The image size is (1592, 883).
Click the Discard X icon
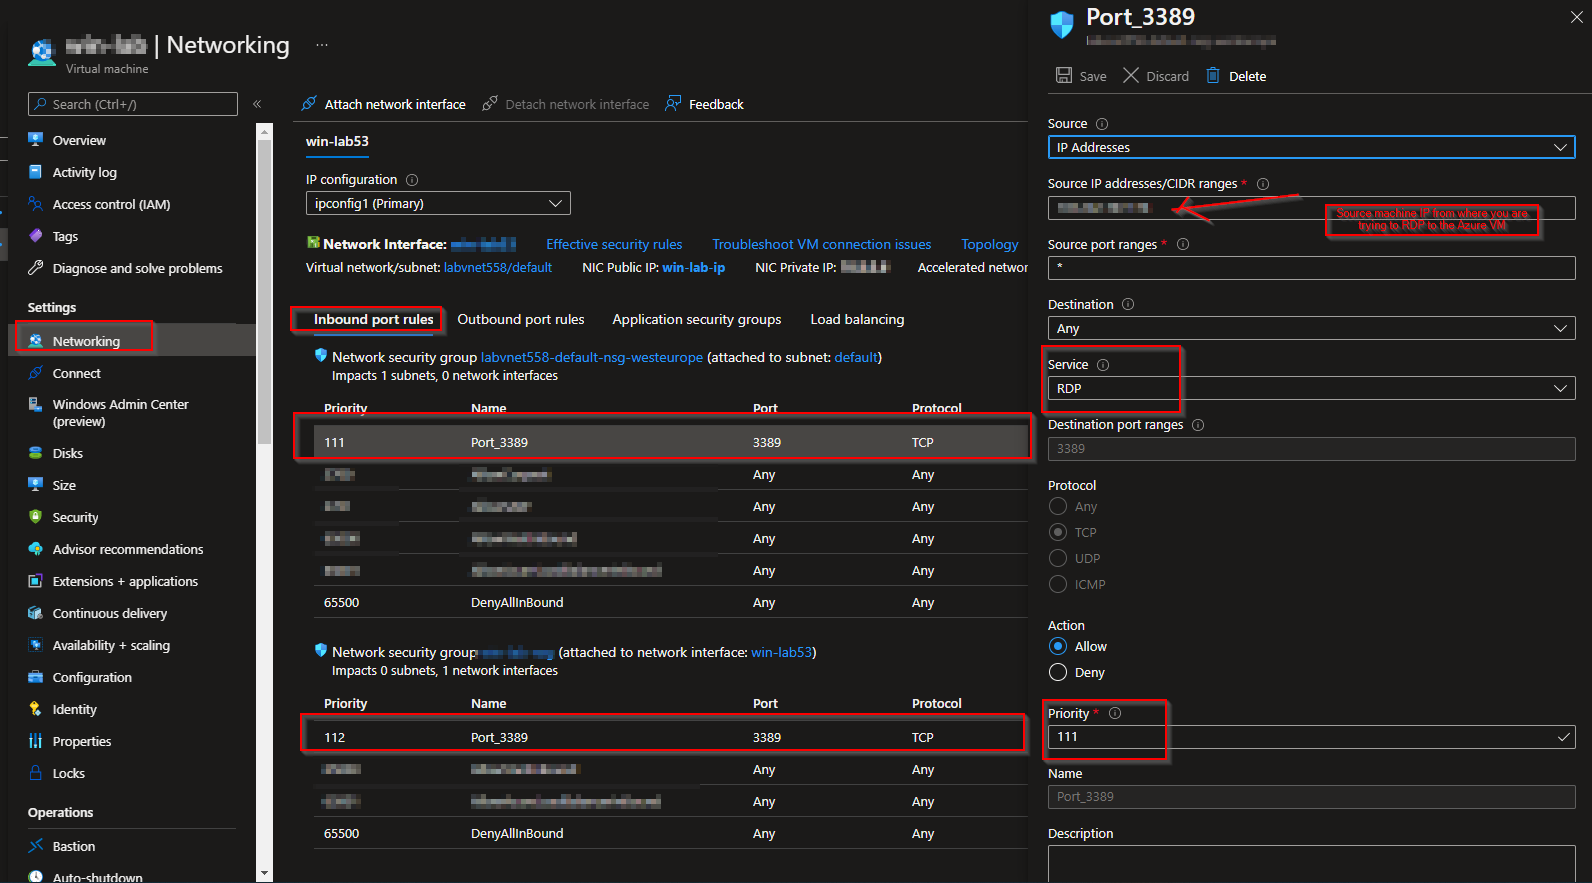[x=1131, y=76]
